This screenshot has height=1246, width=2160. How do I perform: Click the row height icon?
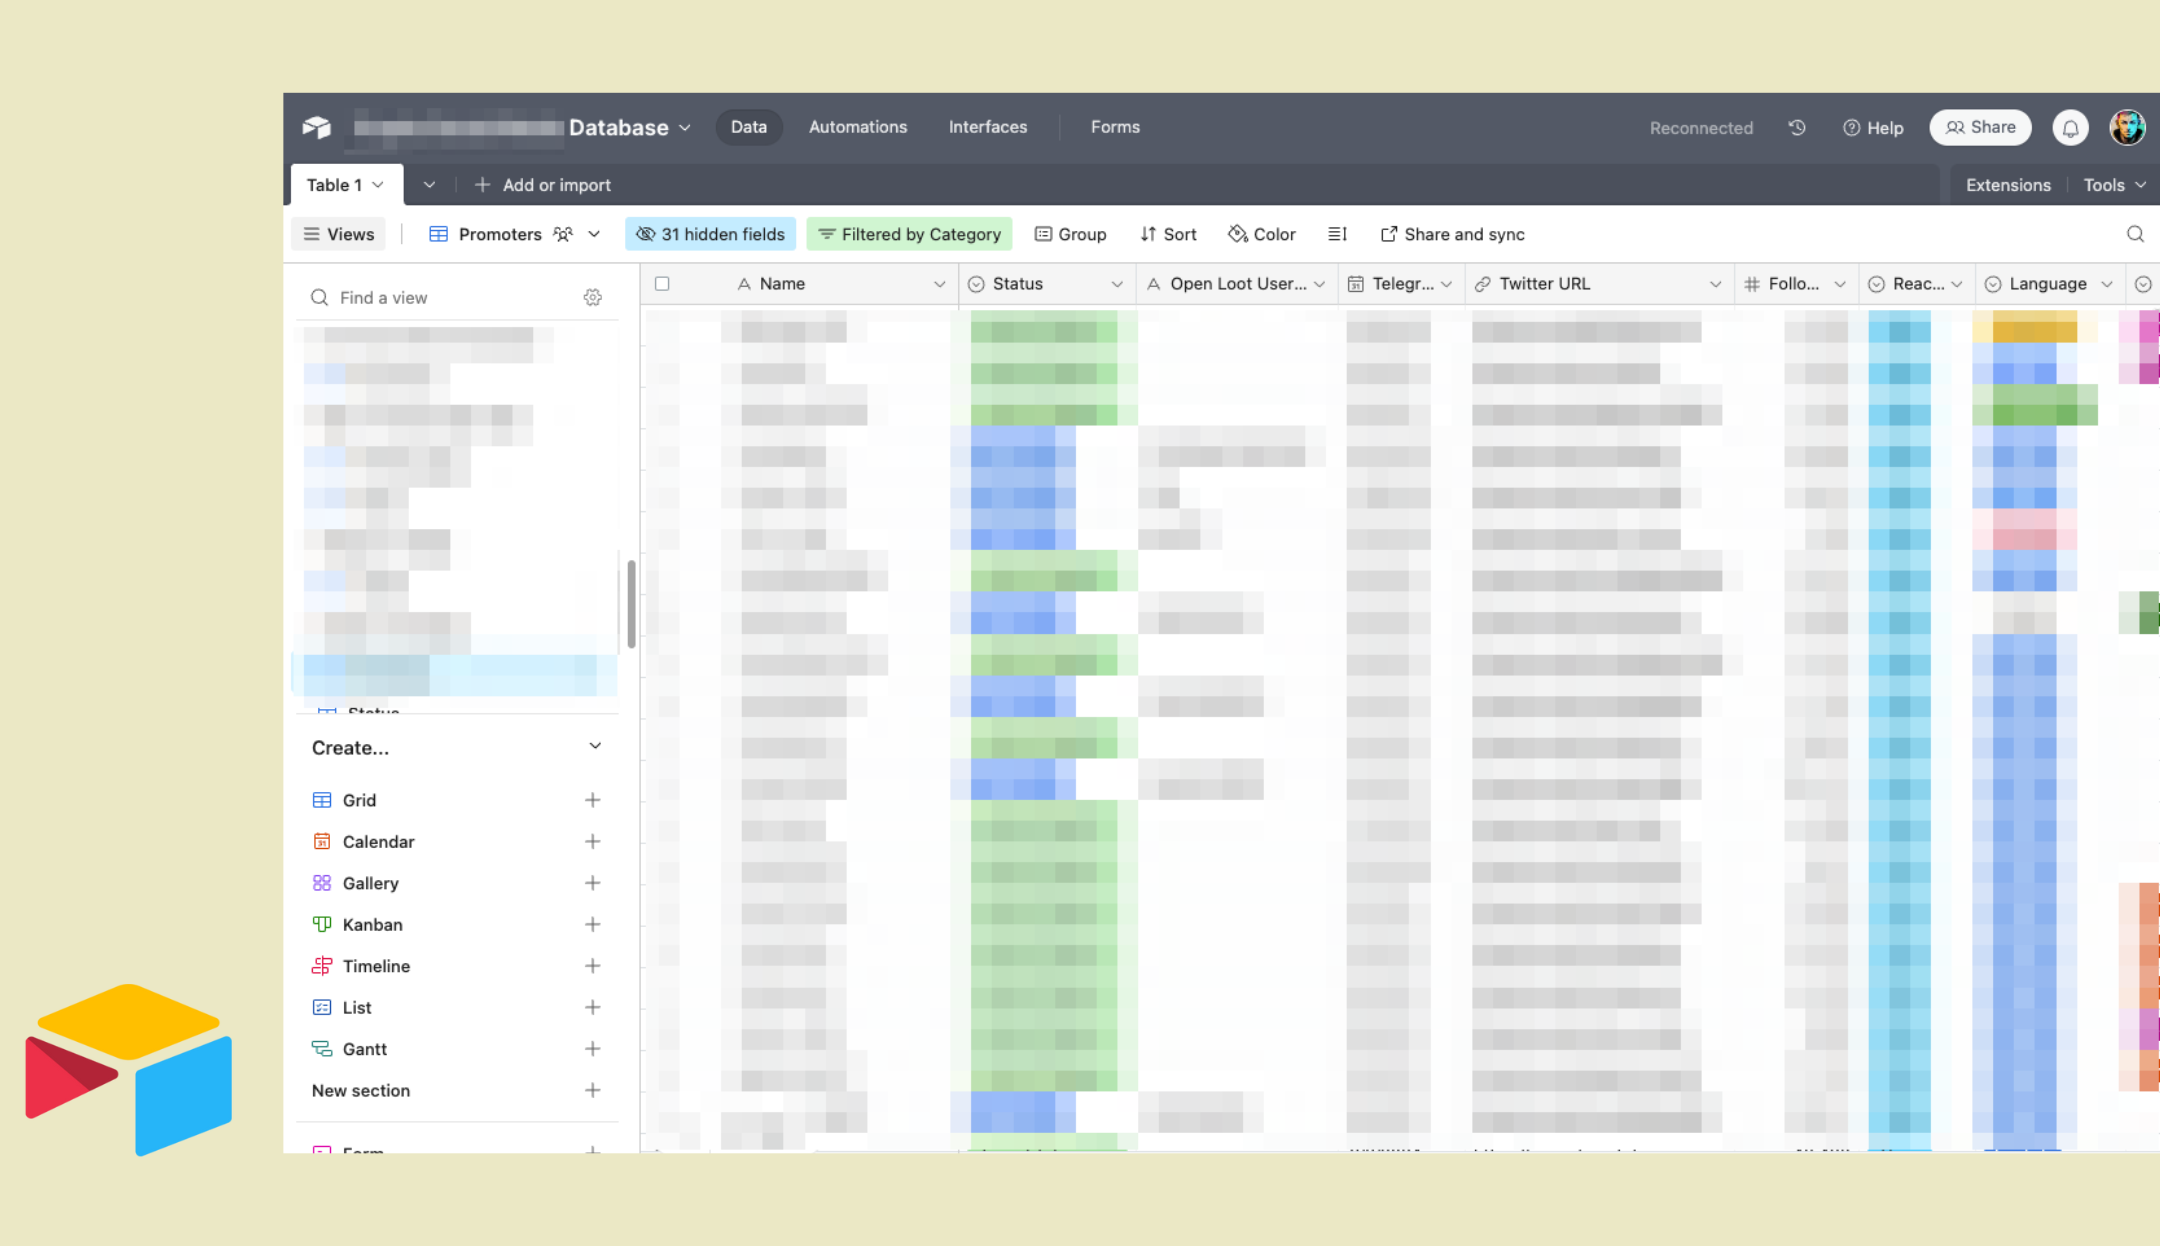[x=1337, y=234]
